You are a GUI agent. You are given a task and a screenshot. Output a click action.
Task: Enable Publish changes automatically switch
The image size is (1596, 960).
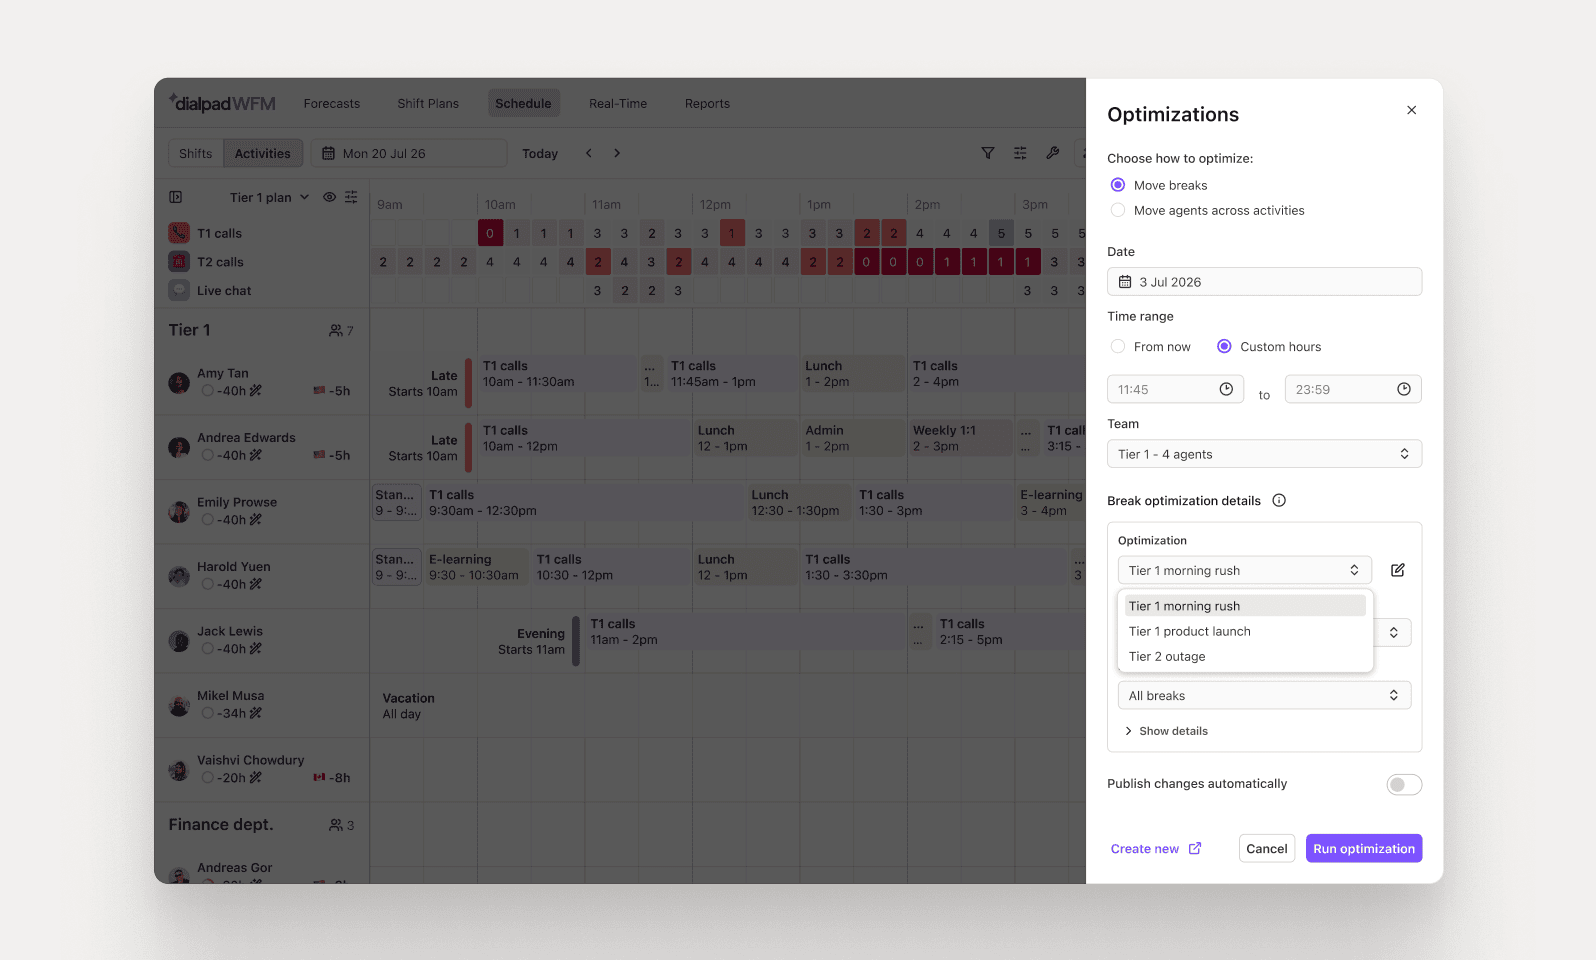coord(1404,785)
